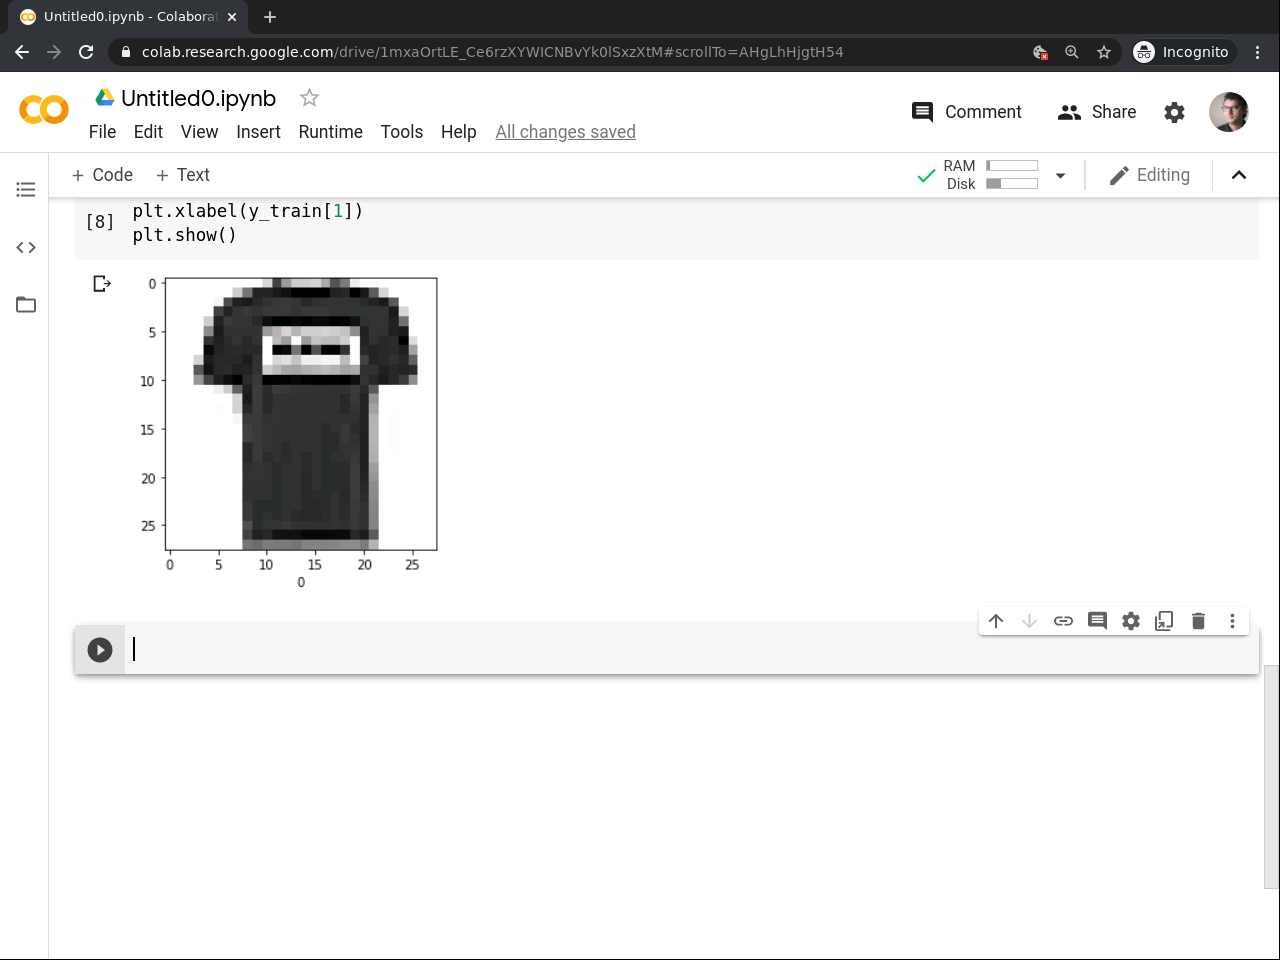
Task: Open the comments panel
Action: [967, 112]
